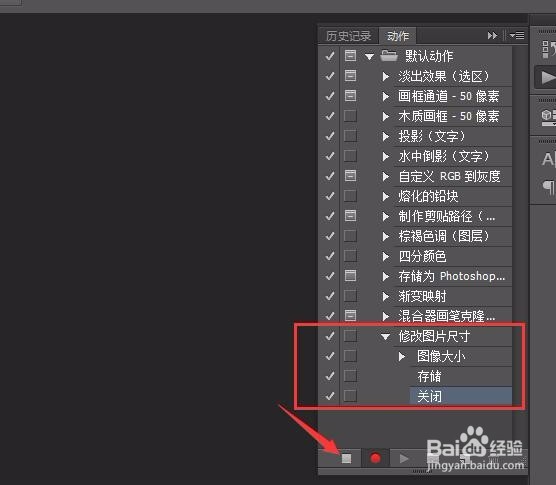Uncheck the checkmark for the 关闭 step
The image size is (556, 485).
point(330,396)
